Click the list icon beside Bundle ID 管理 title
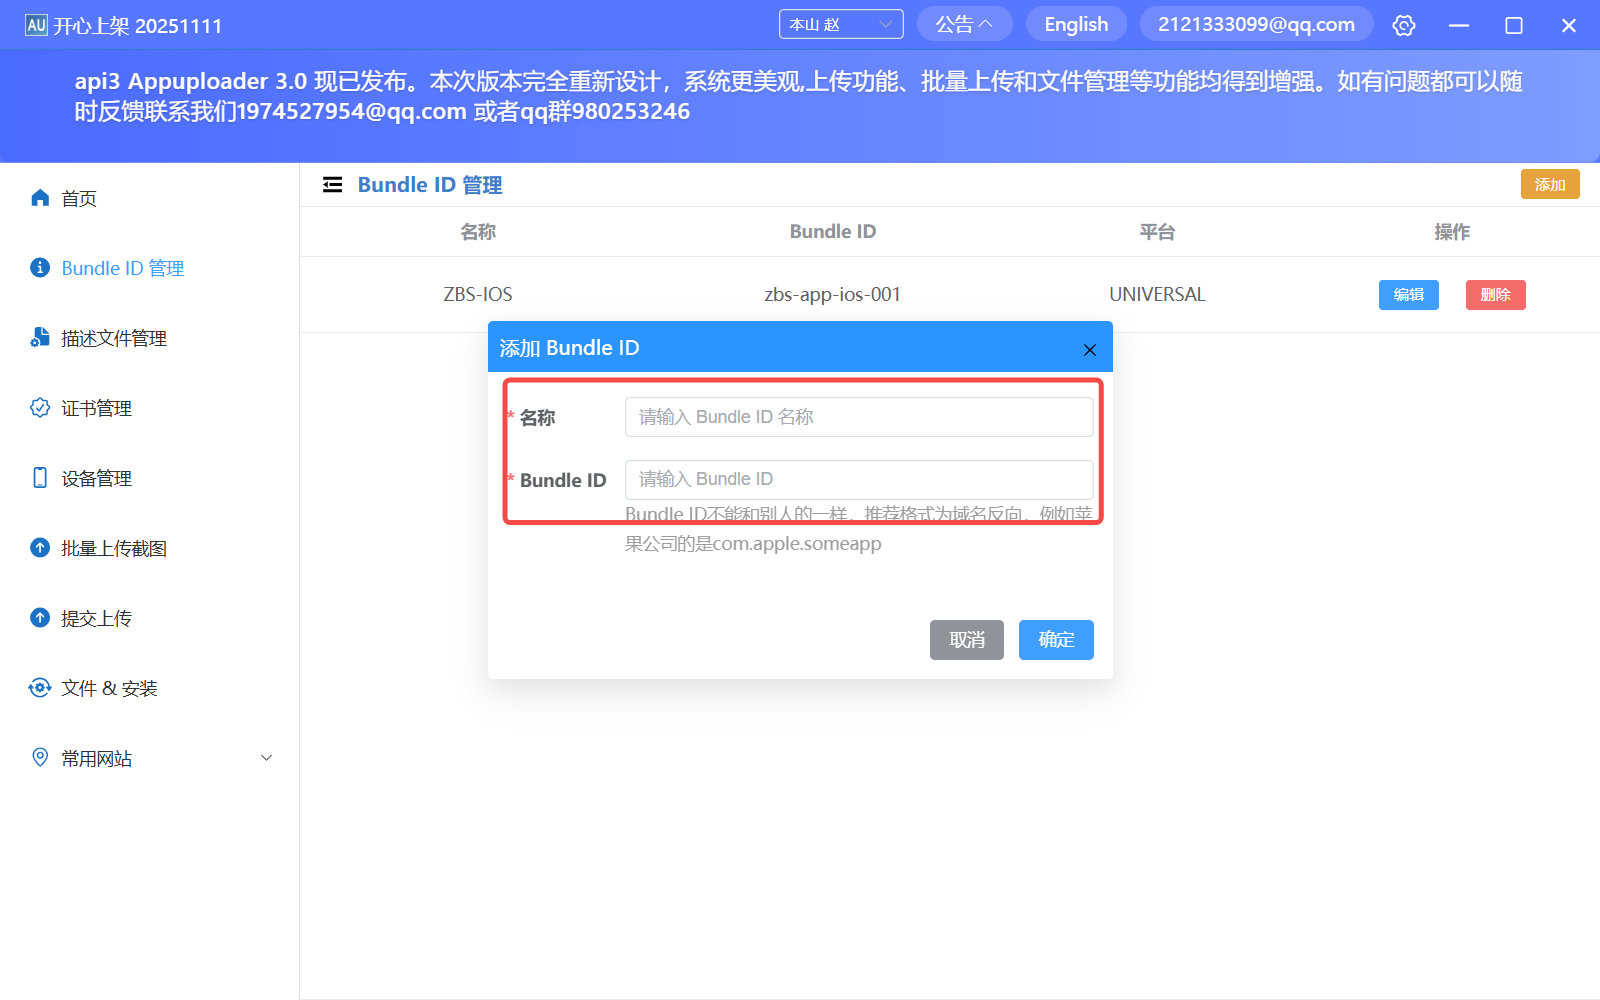 coord(332,184)
